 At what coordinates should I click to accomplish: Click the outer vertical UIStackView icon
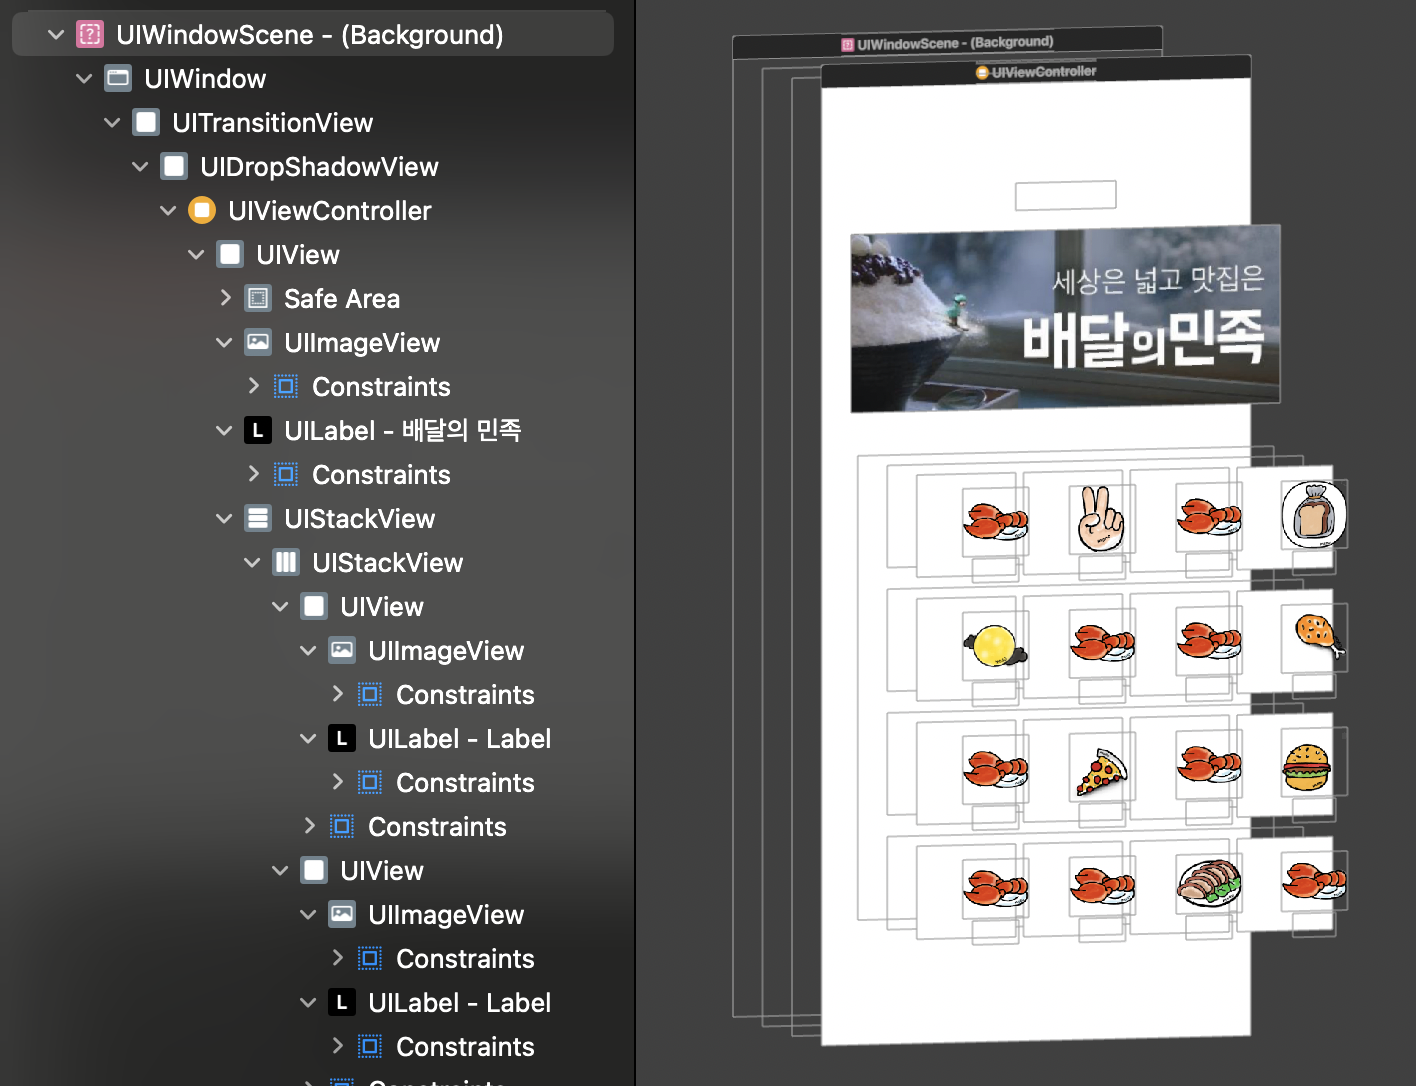point(258,519)
